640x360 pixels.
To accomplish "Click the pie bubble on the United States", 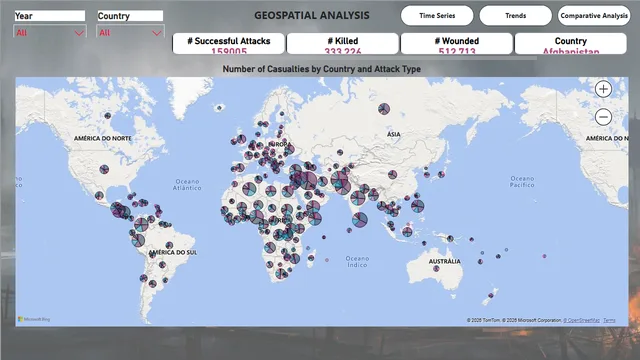I will 104,169.
